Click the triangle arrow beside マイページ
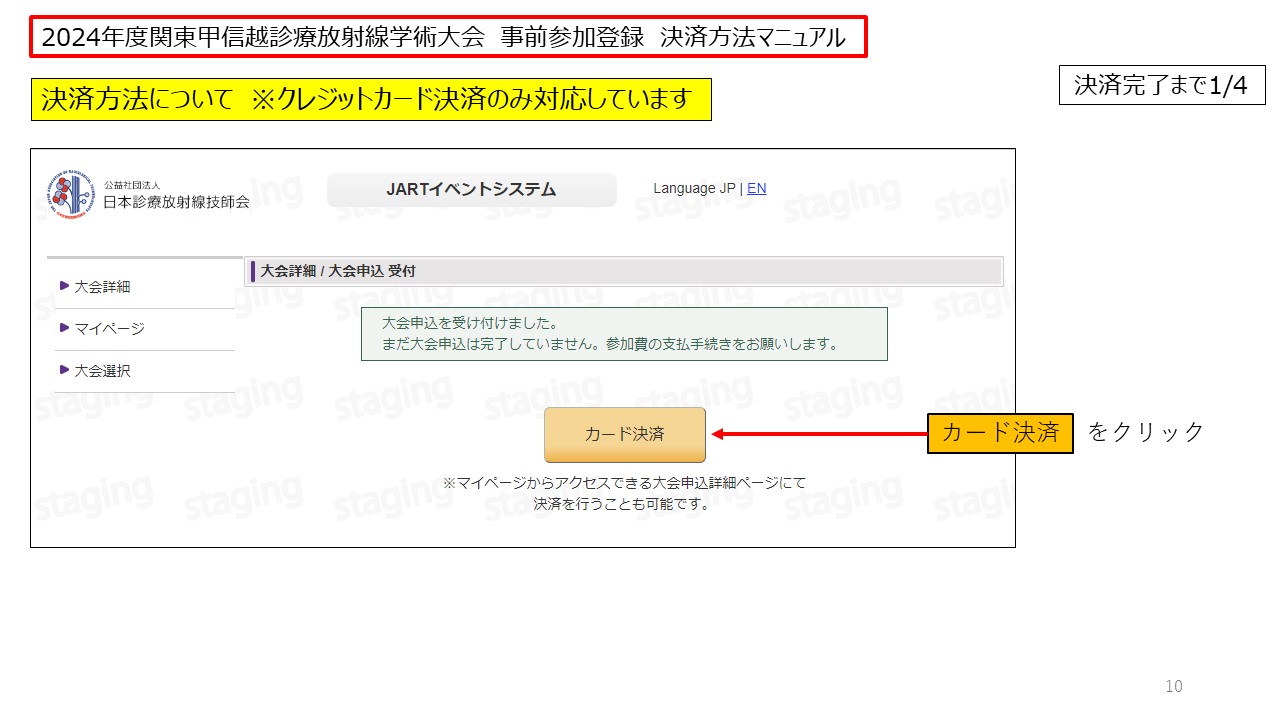 point(65,329)
